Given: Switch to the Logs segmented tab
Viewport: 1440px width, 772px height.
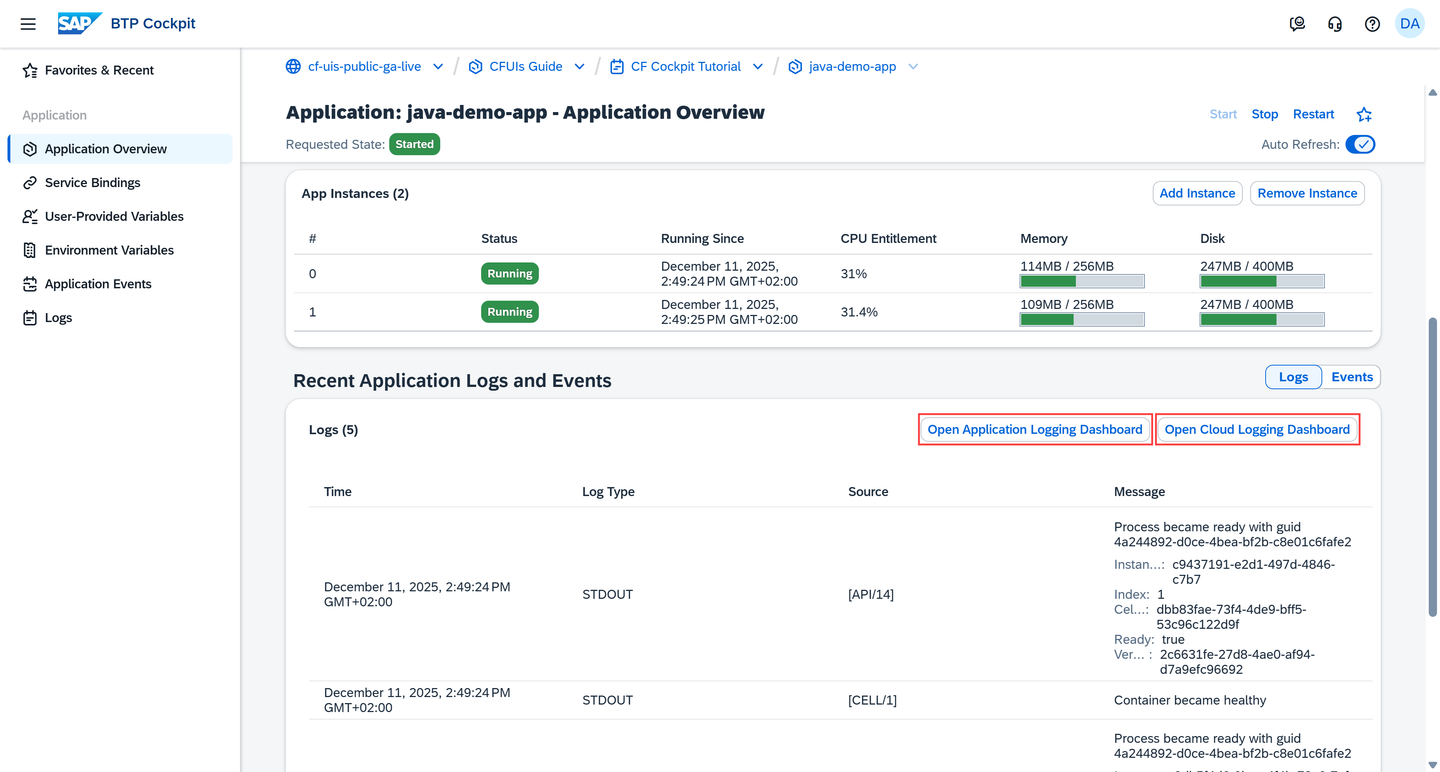Looking at the screenshot, I should (x=1293, y=377).
